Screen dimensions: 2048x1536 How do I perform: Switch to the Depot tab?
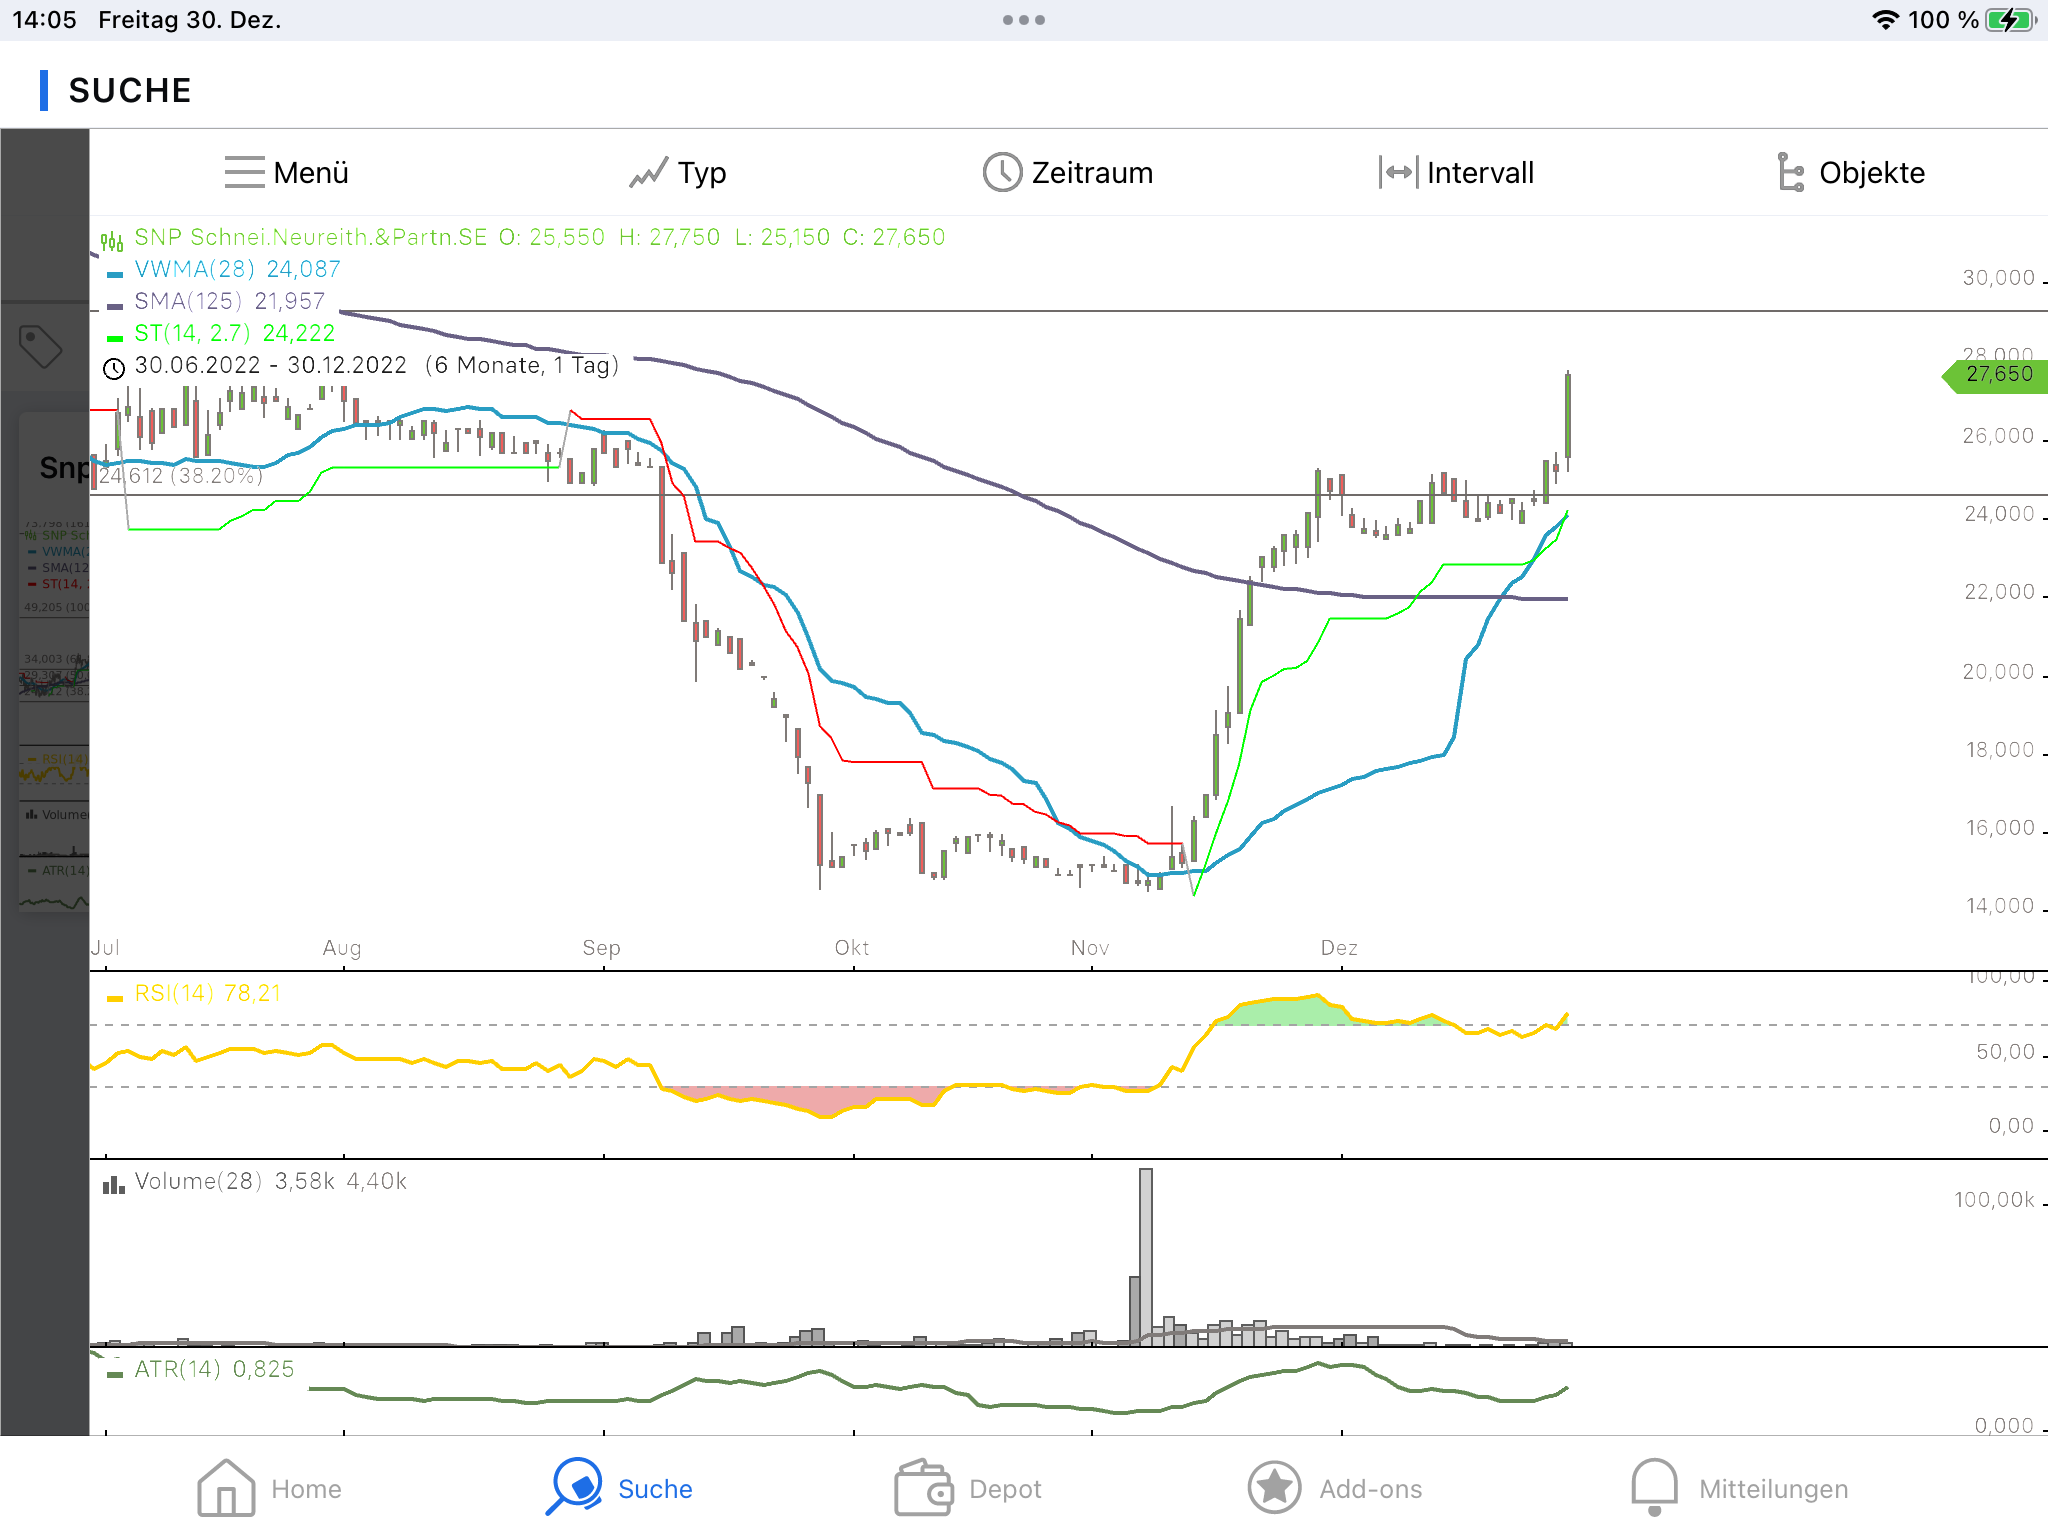pos(923,1488)
